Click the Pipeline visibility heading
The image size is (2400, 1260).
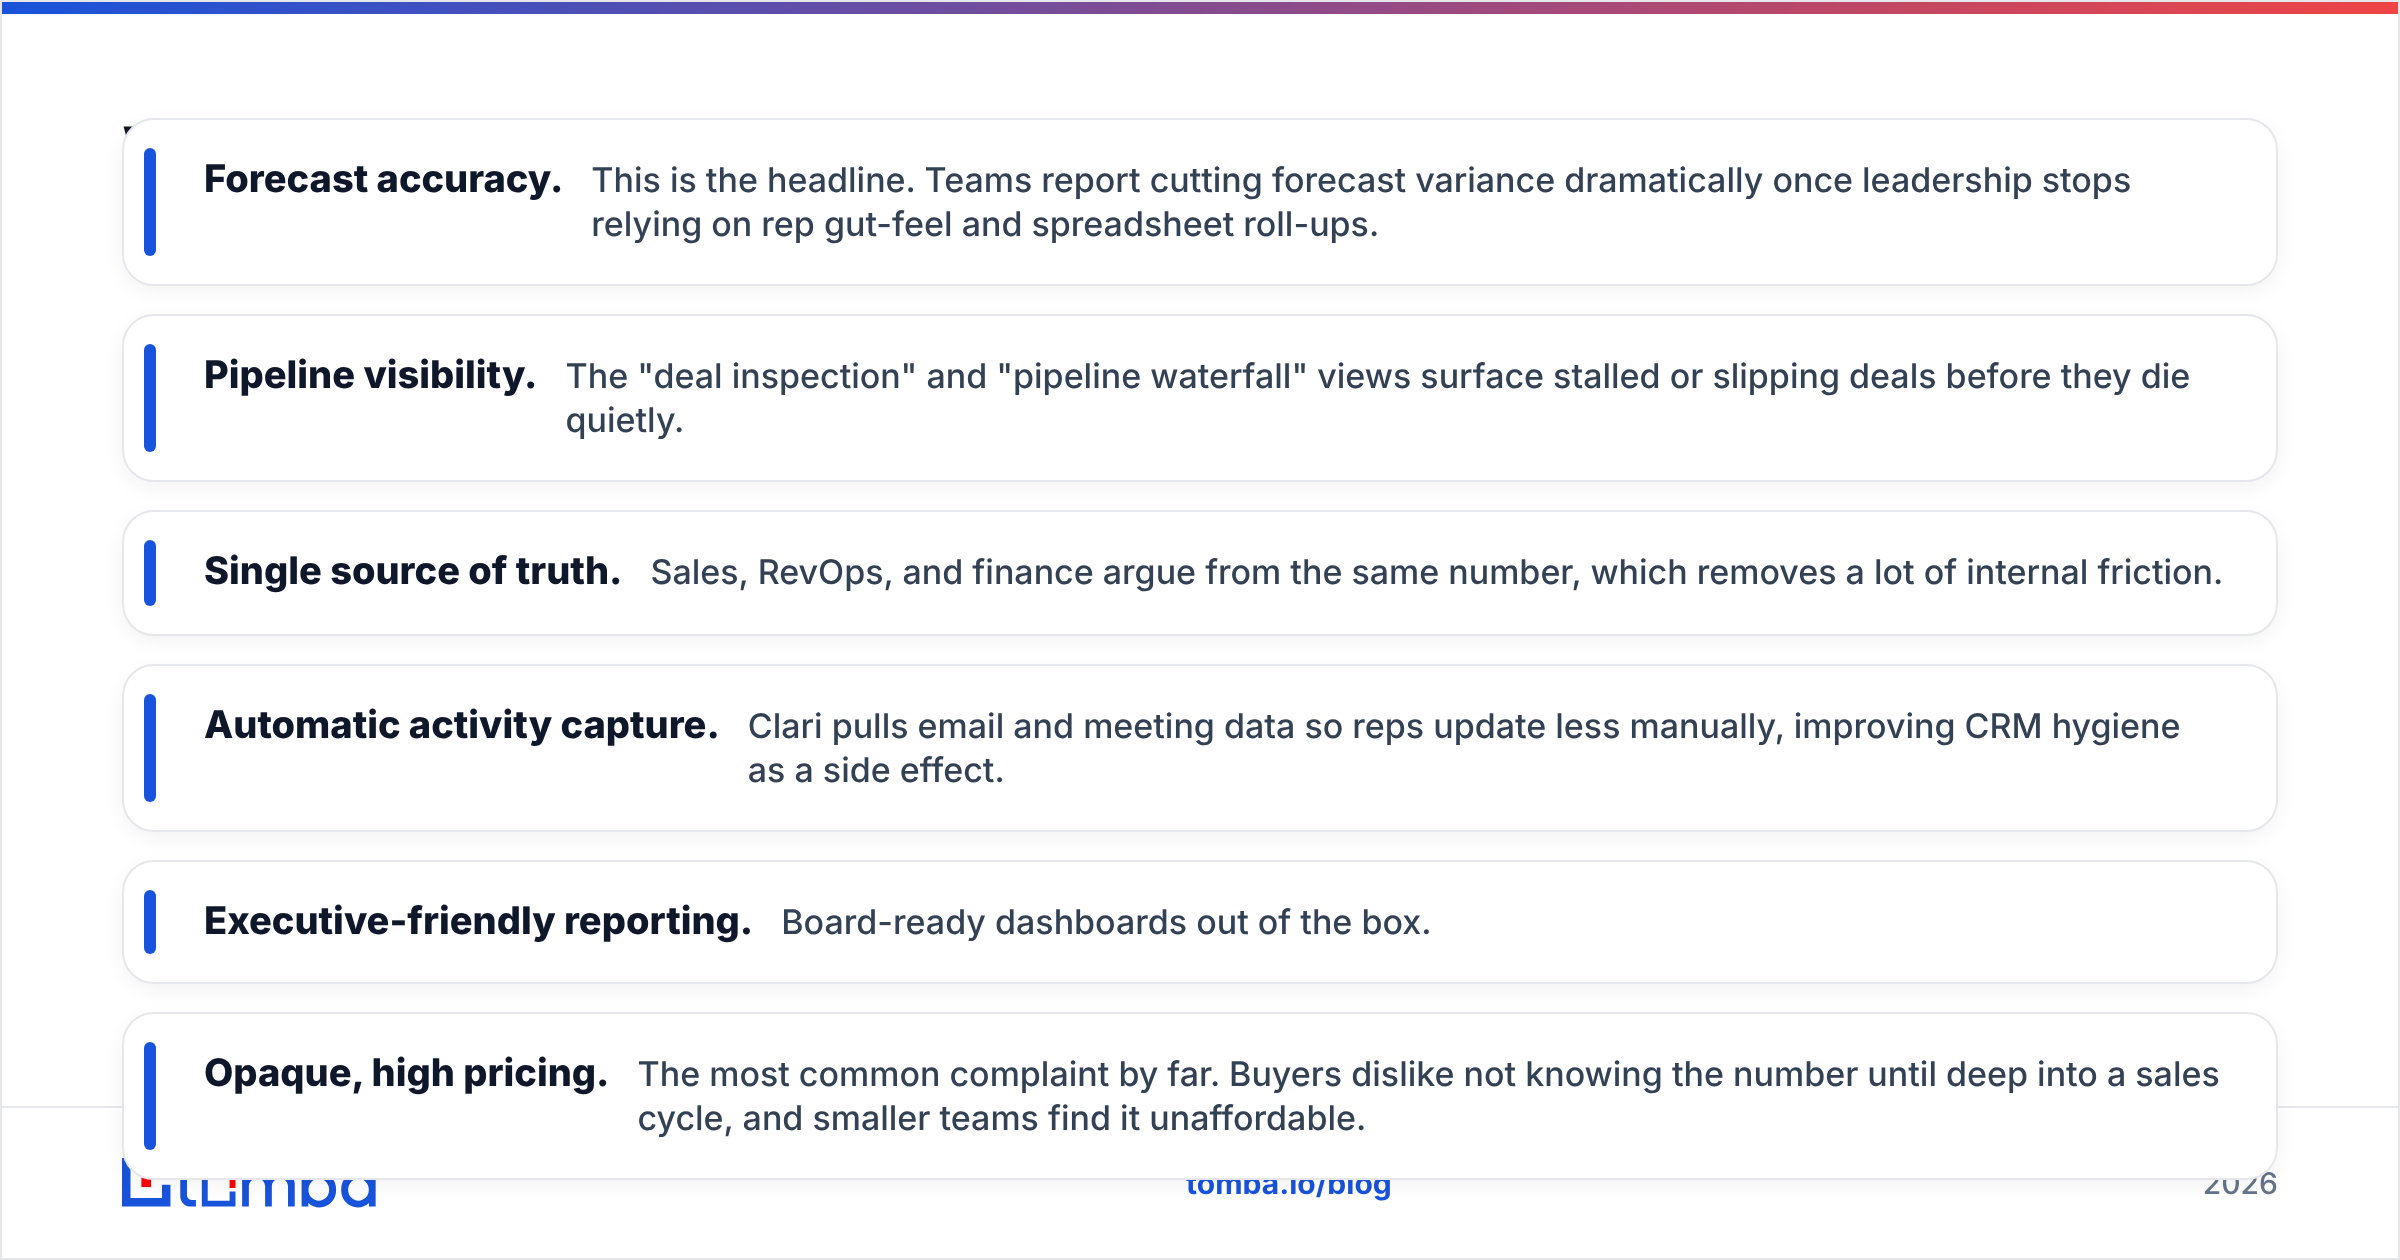[370, 376]
